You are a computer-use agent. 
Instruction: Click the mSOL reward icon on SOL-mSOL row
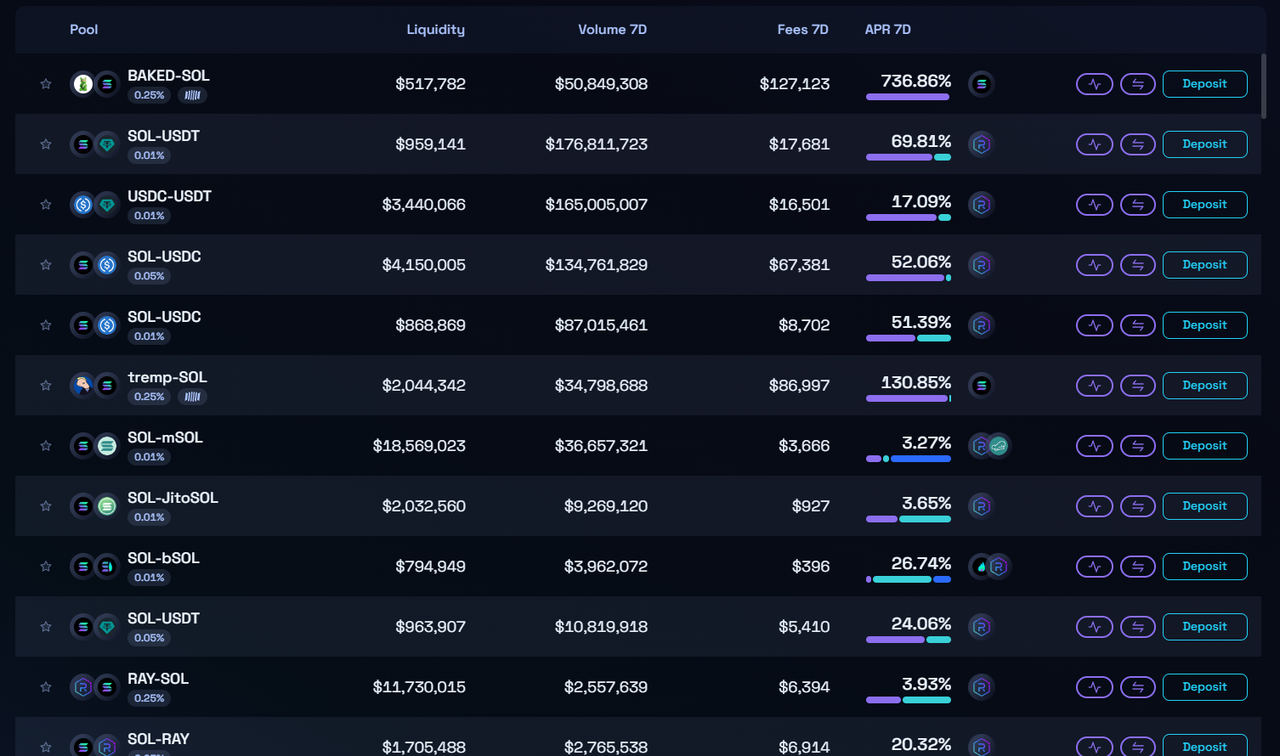(998, 445)
